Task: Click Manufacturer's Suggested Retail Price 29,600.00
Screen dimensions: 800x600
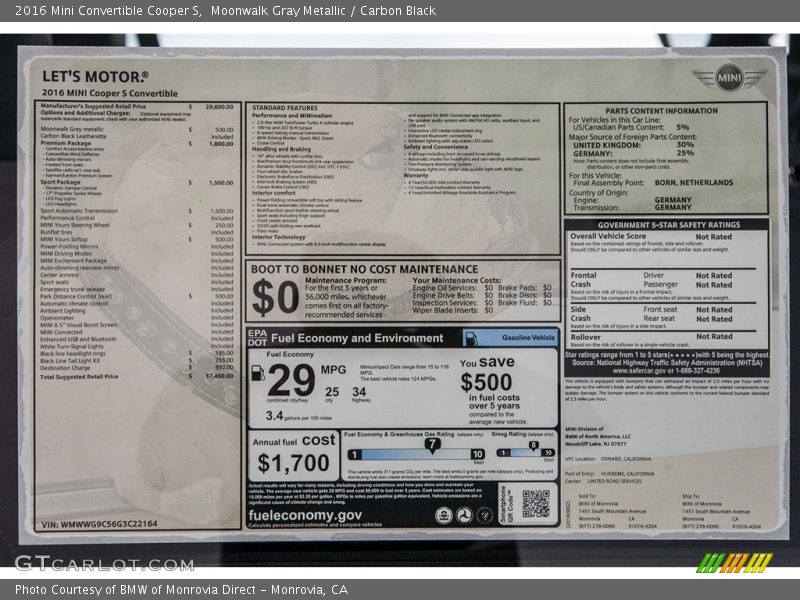Action: [137, 107]
